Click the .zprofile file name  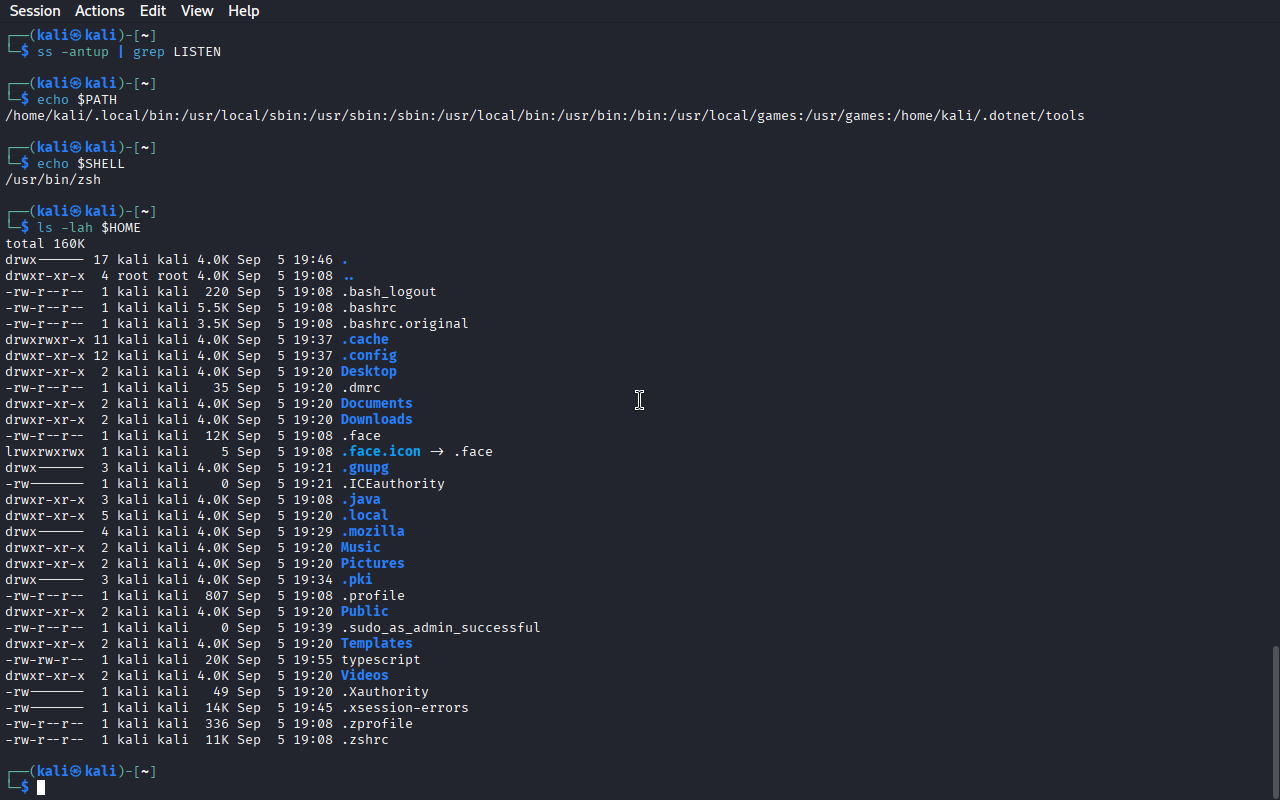(x=377, y=723)
